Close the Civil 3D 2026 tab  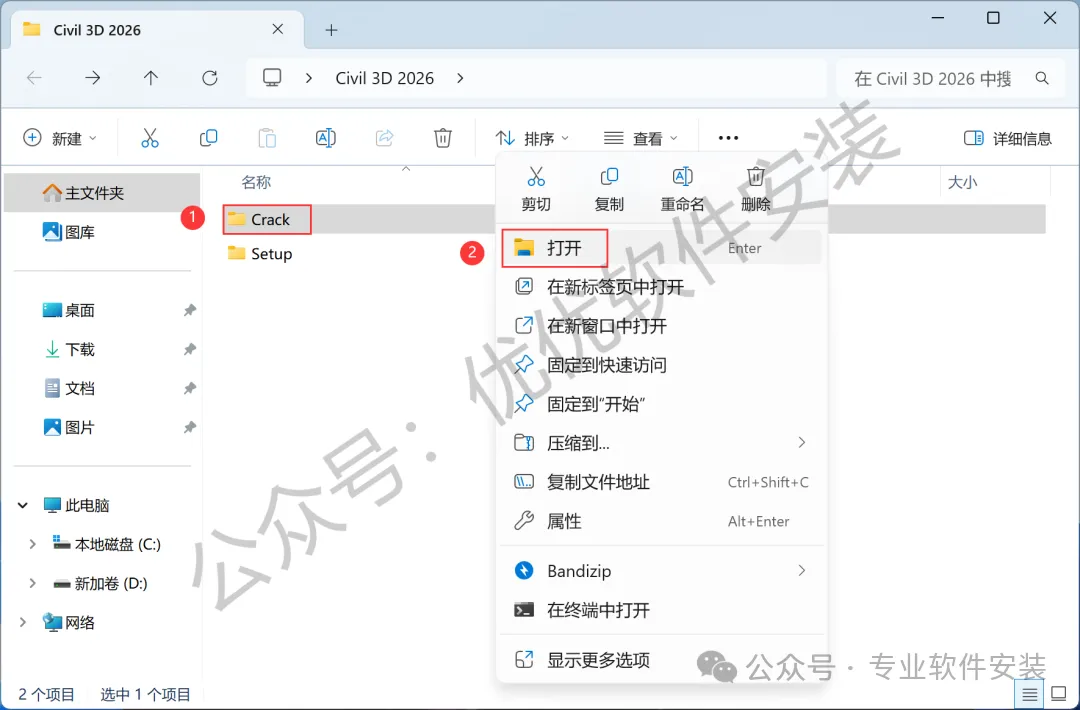278,29
